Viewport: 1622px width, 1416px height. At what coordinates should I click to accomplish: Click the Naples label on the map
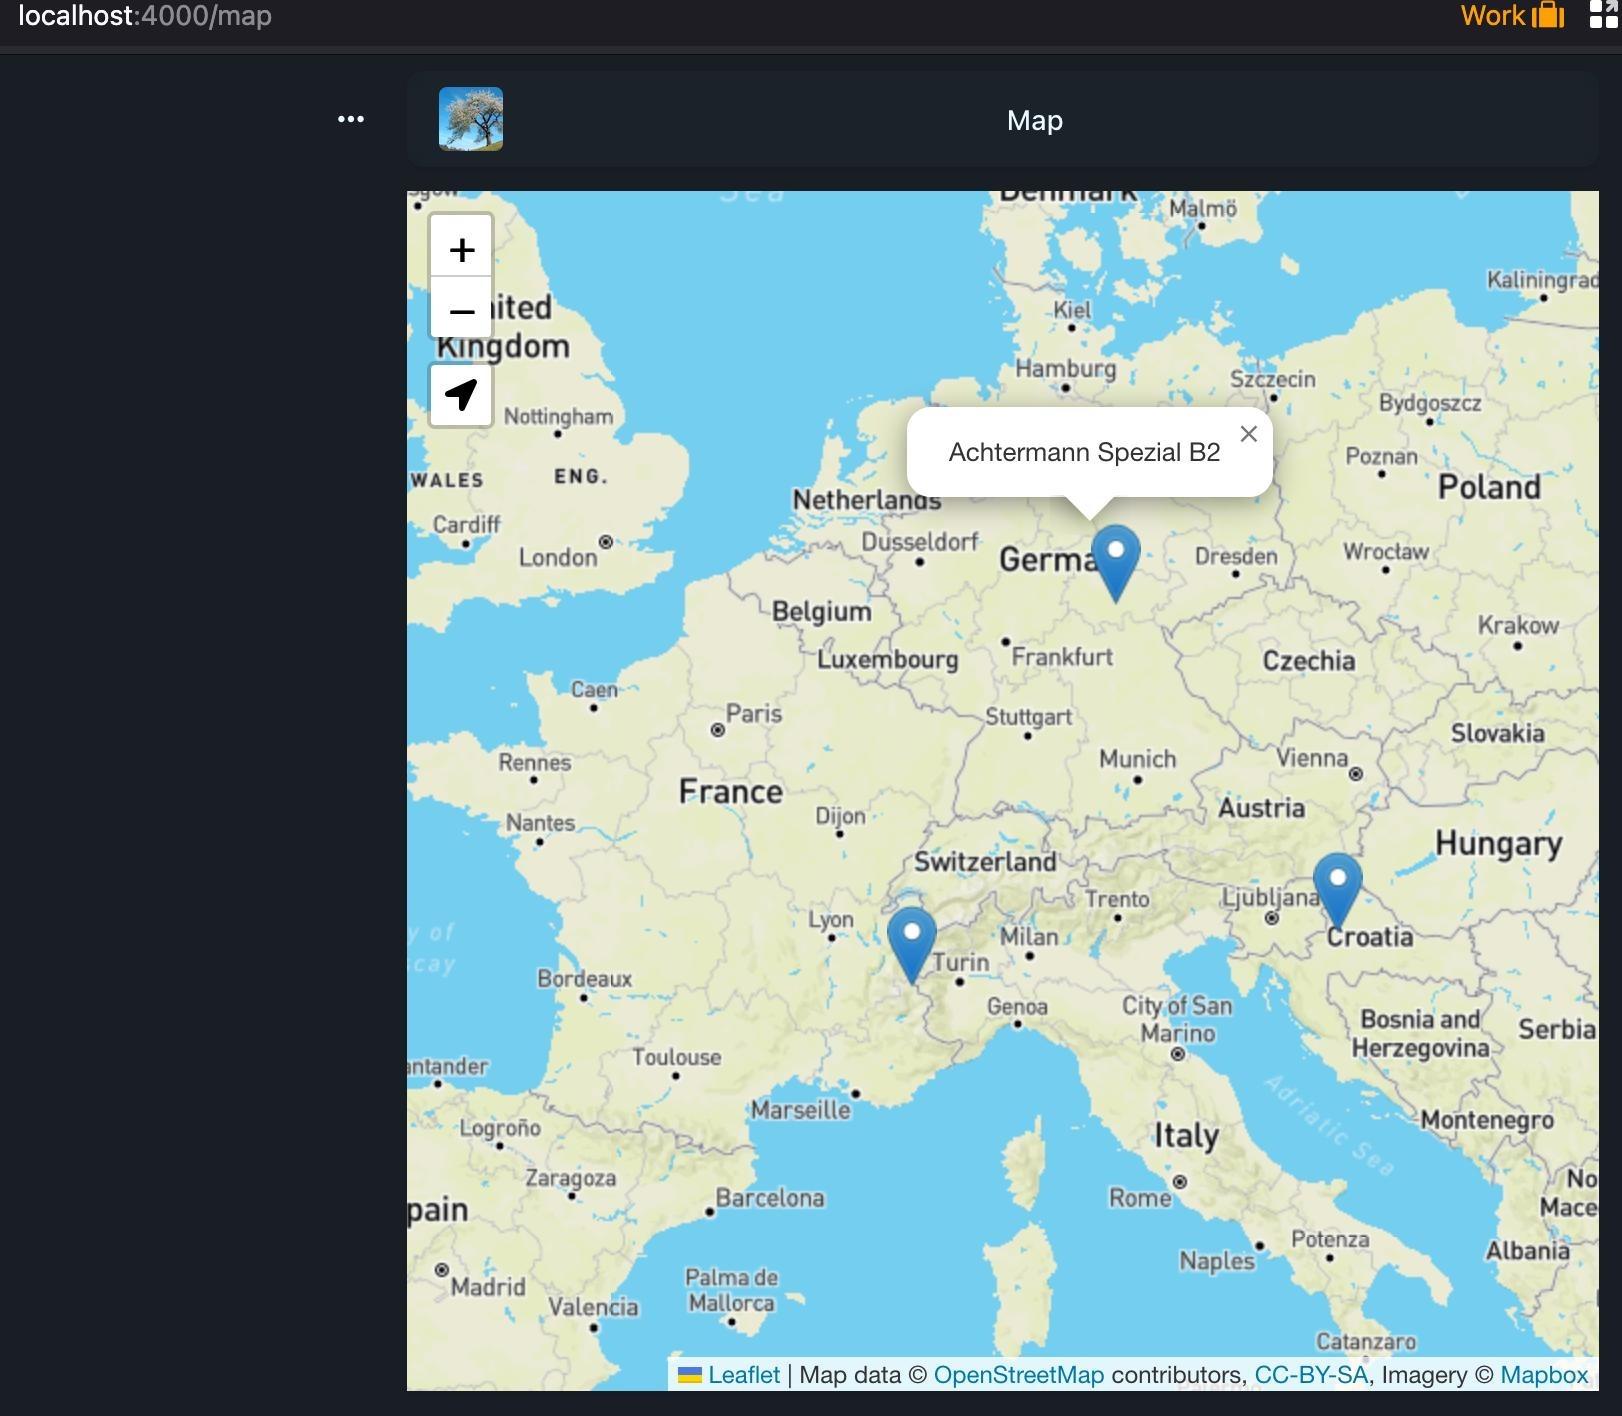coord(1217,1261)
